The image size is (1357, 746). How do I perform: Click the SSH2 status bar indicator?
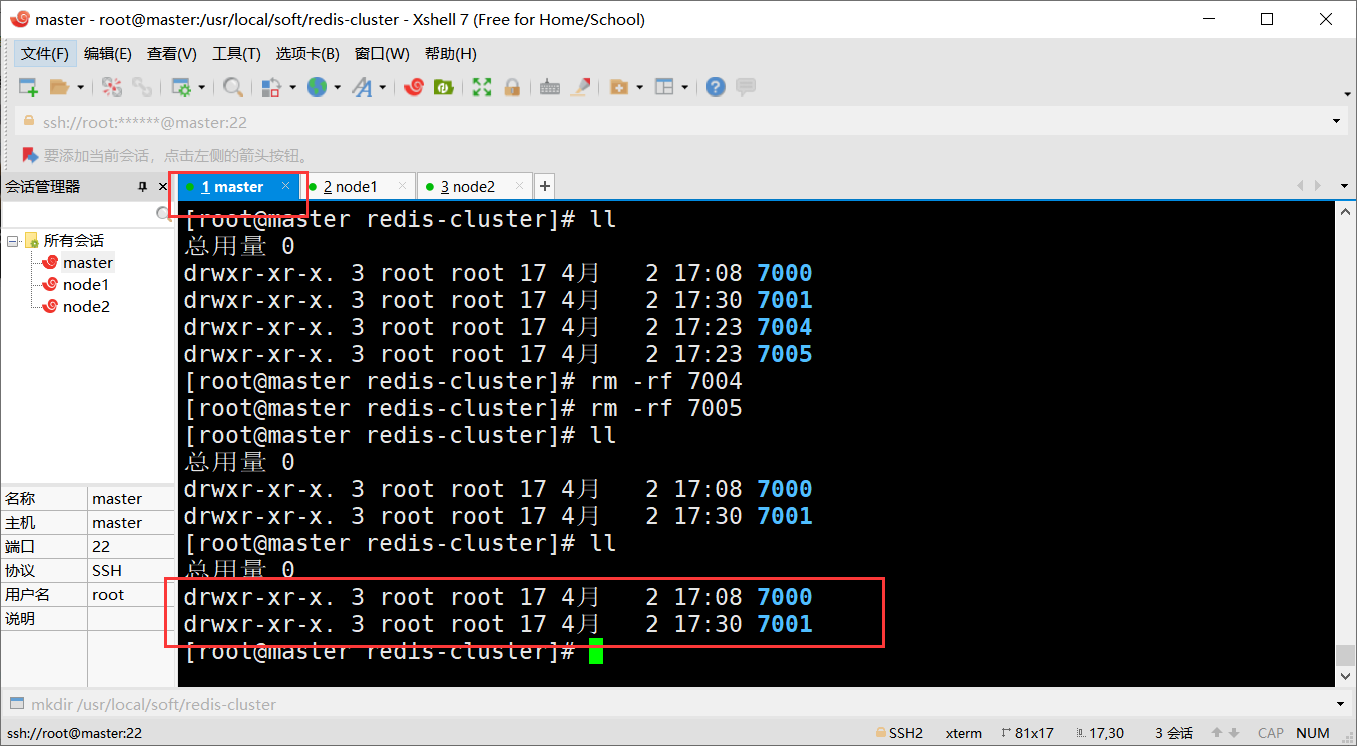899,733
